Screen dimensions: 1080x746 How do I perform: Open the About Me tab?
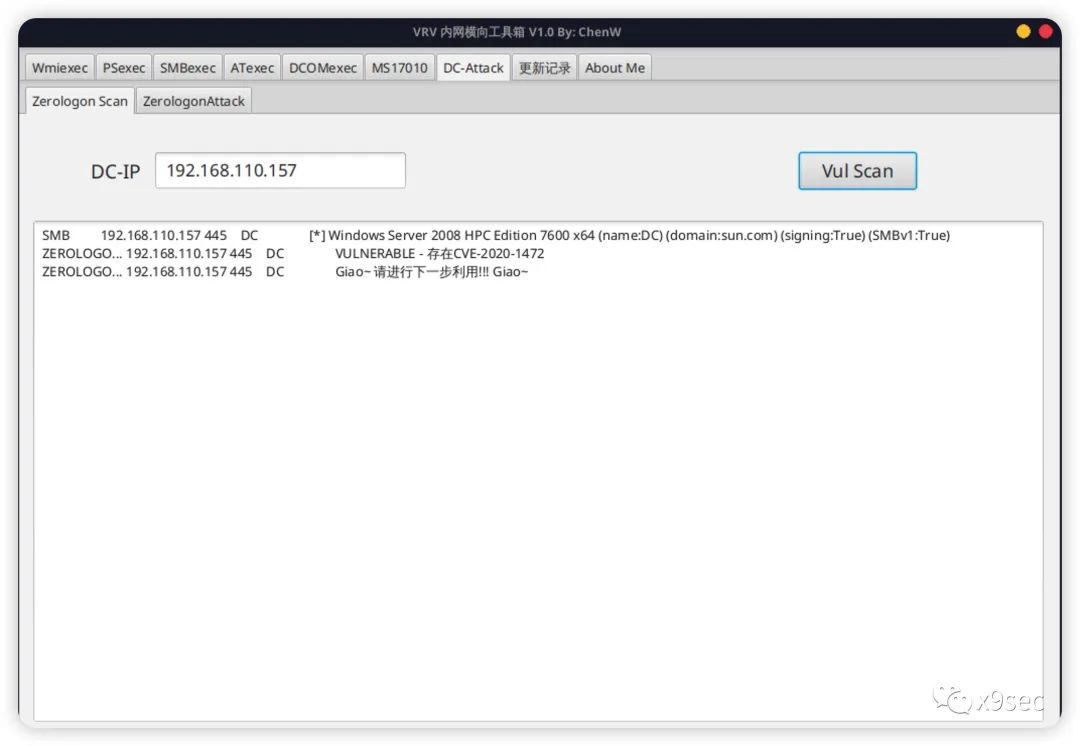pos(614,67)
